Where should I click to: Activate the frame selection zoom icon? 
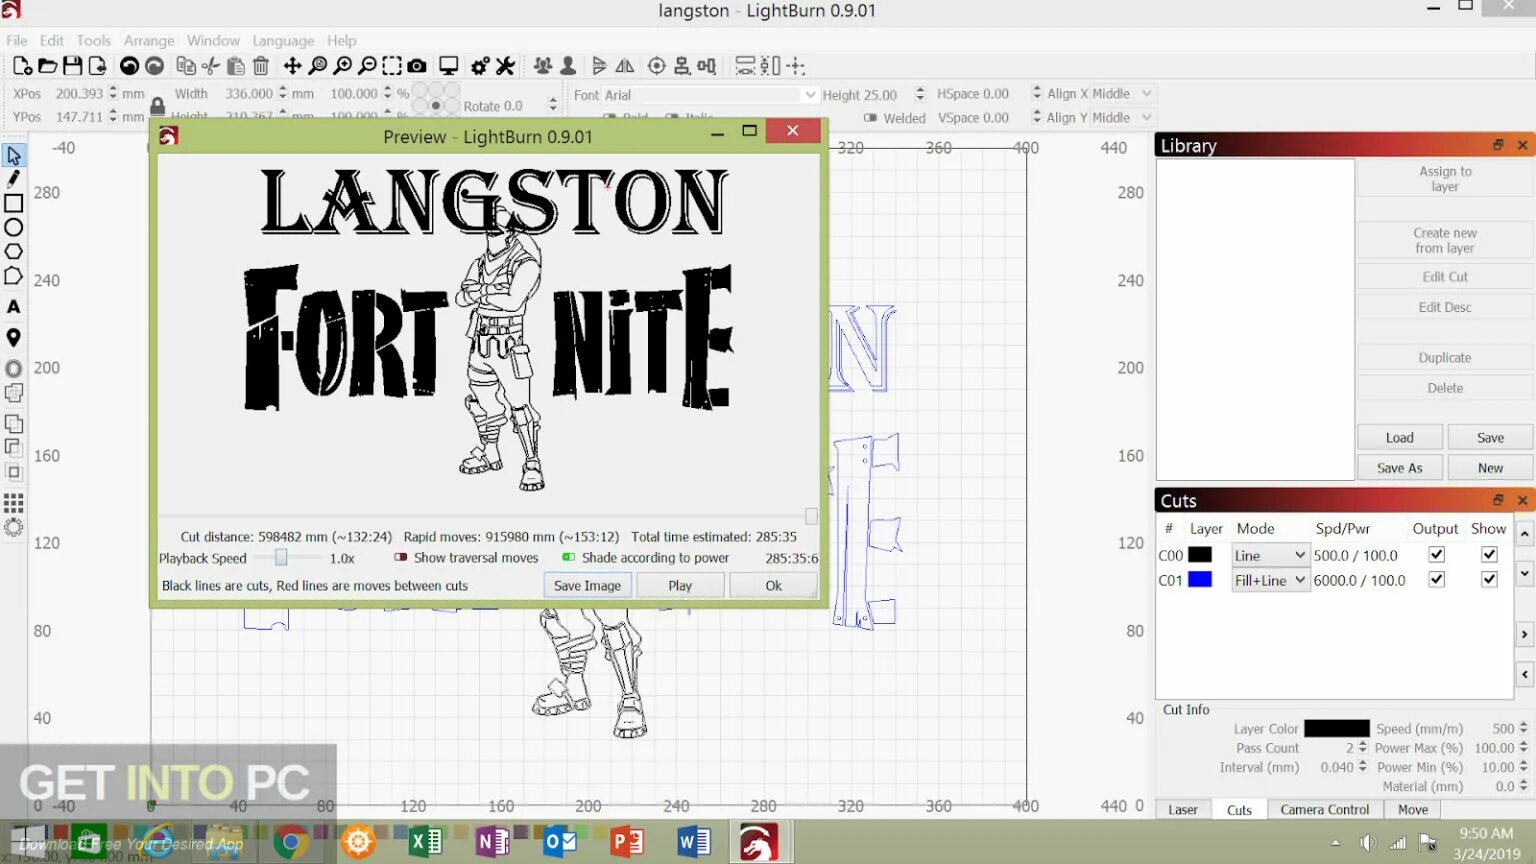click(x=392, y=66)
